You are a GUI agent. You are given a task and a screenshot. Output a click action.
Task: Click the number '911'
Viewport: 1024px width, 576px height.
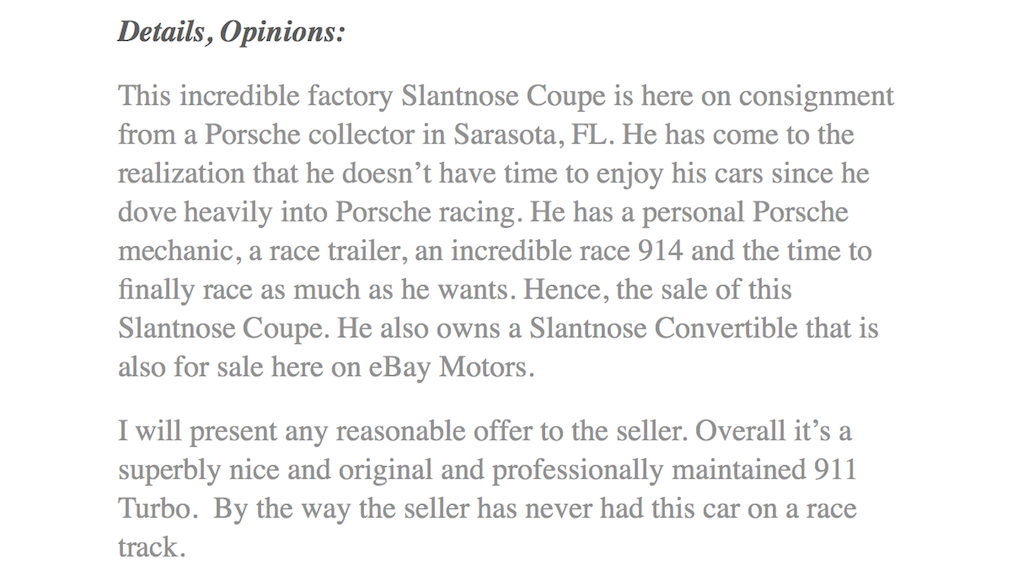[835, 471]
